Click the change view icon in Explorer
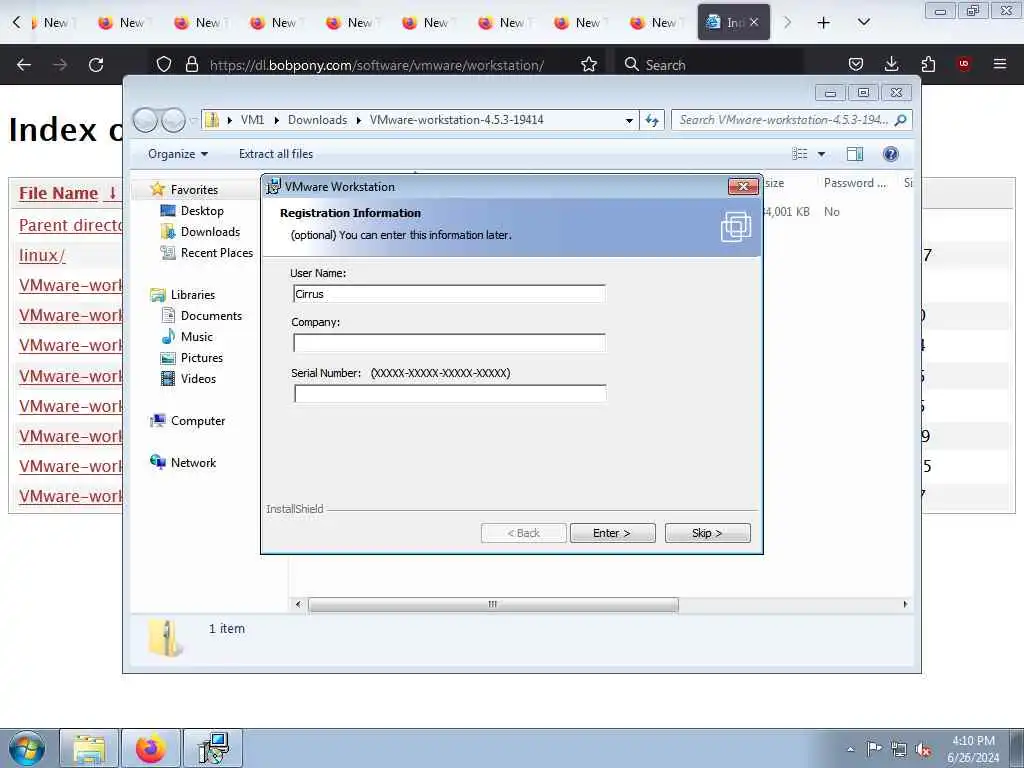The image size is (1024, 768). (x=800, y=154)
